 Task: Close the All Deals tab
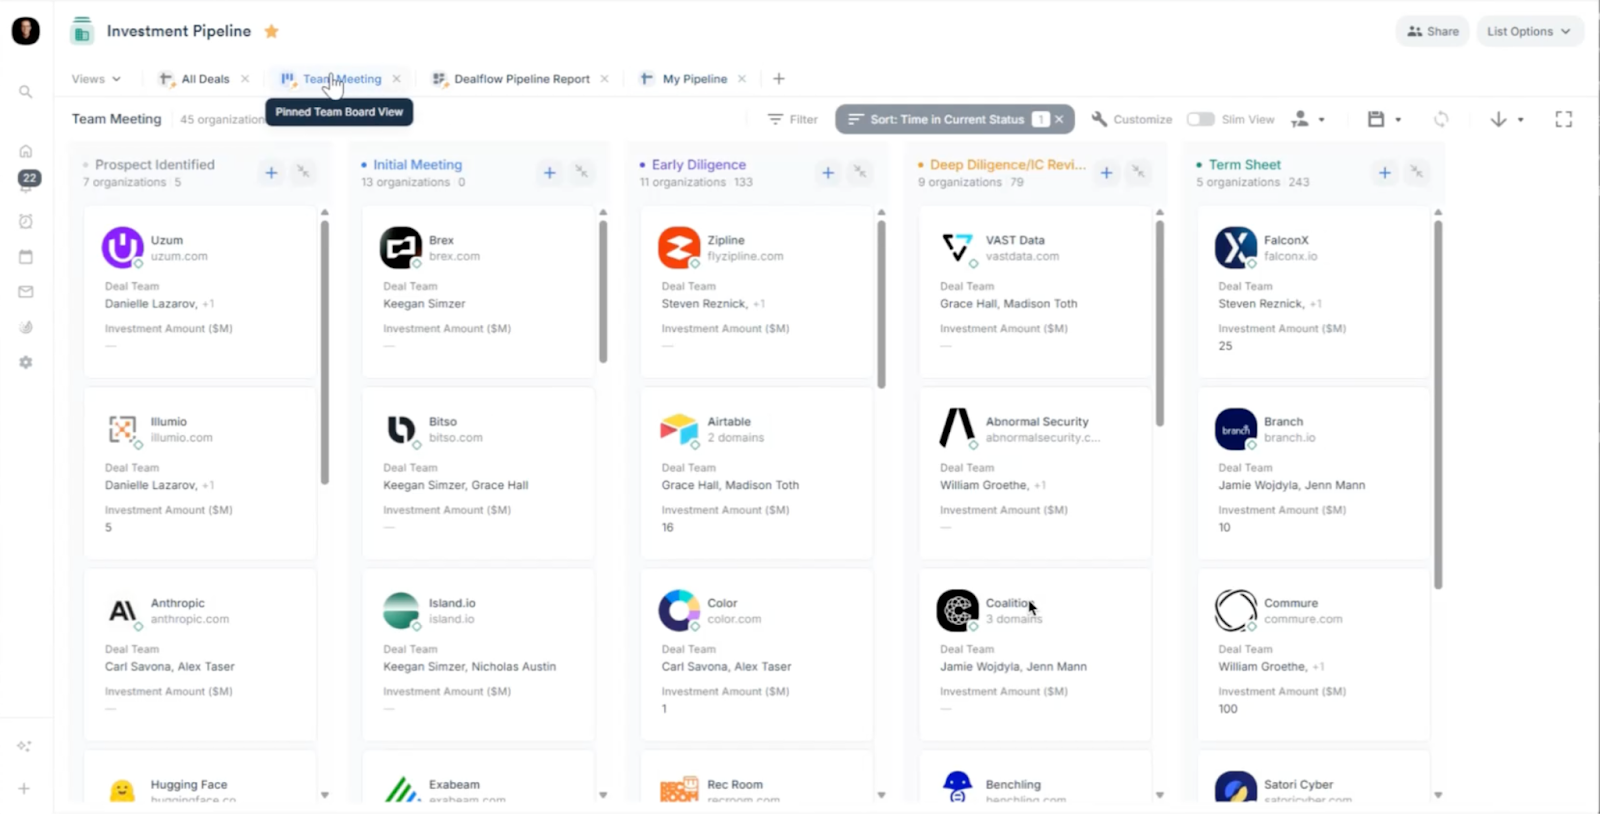245,79
